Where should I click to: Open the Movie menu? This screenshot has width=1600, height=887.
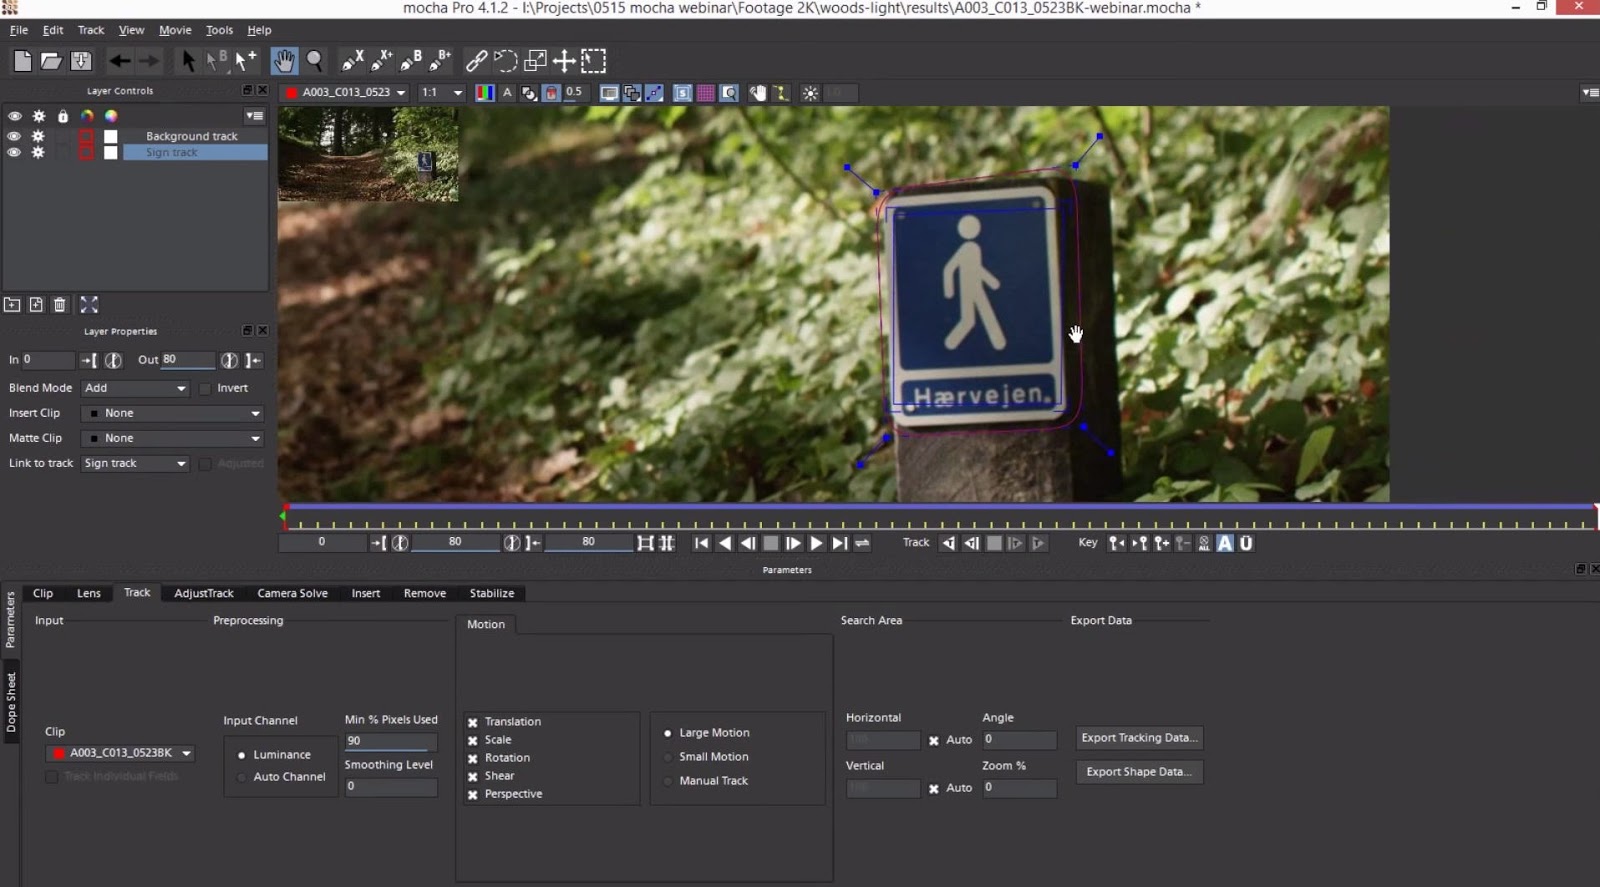[x=175, y=30]
